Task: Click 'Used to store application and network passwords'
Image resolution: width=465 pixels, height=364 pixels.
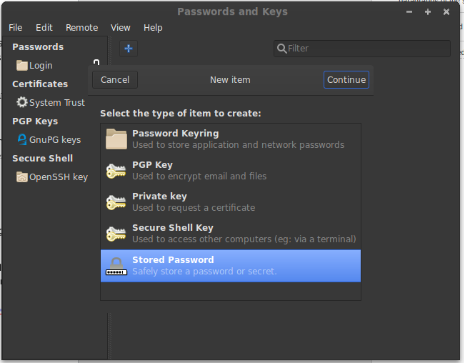Action: (x=238, y=145)
